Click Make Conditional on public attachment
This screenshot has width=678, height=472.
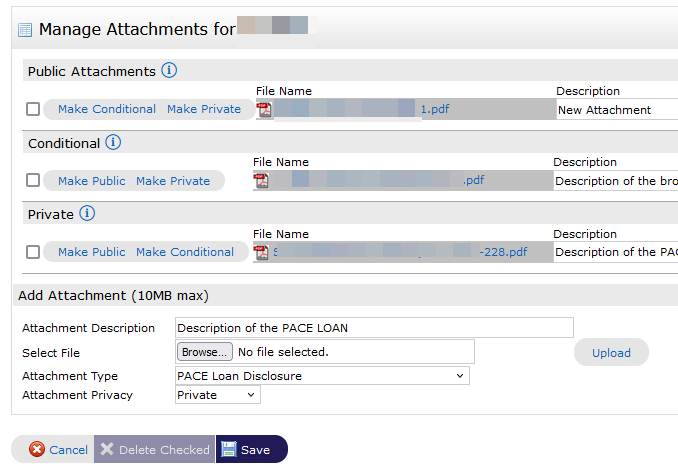(107, 109)
